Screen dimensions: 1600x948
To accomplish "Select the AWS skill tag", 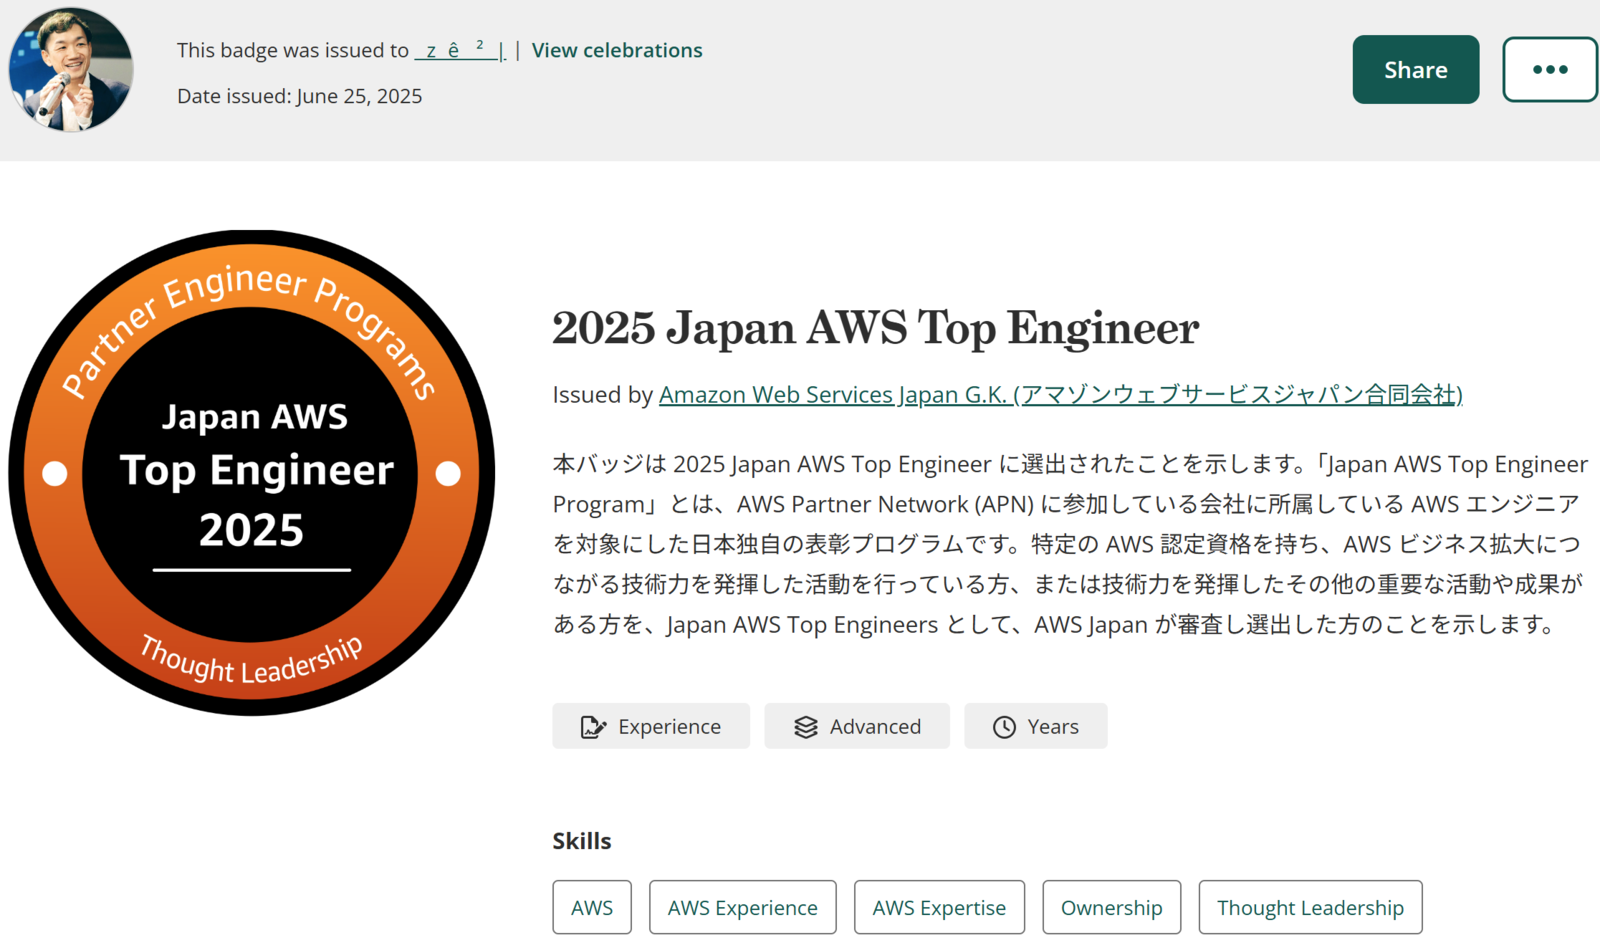I will (592, 908).
